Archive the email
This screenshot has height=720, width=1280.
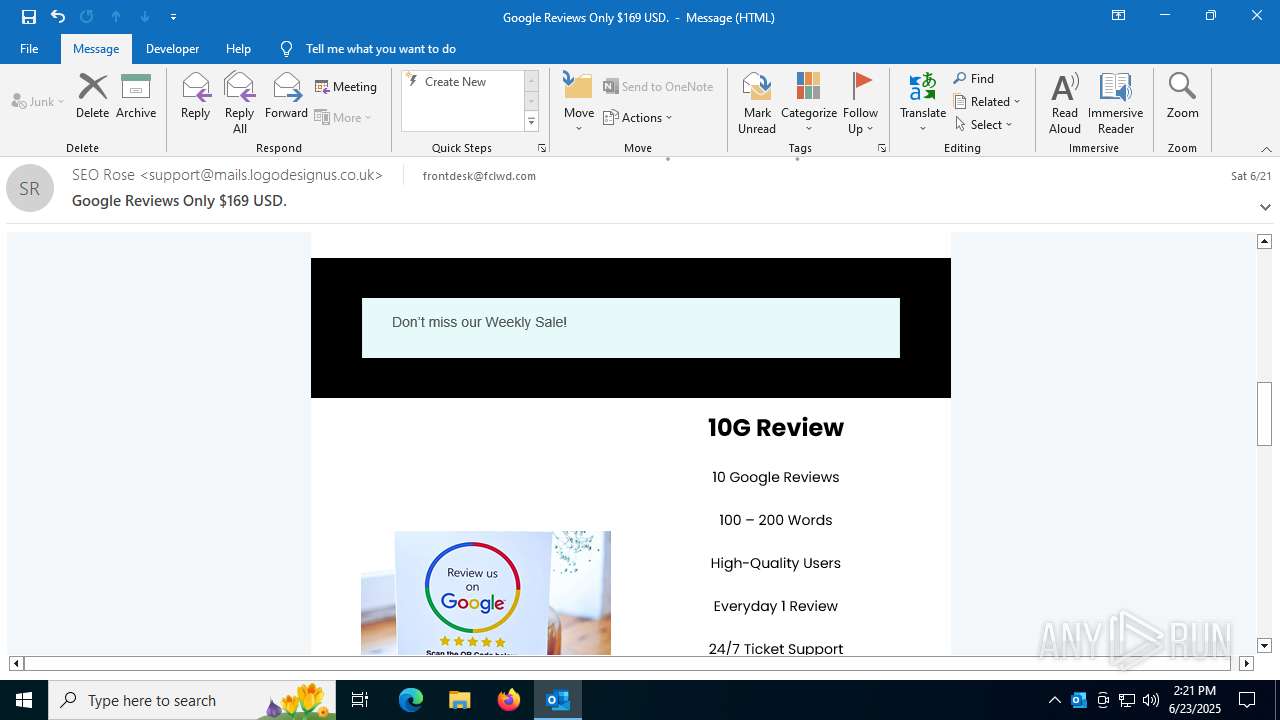tap(136, 96)
